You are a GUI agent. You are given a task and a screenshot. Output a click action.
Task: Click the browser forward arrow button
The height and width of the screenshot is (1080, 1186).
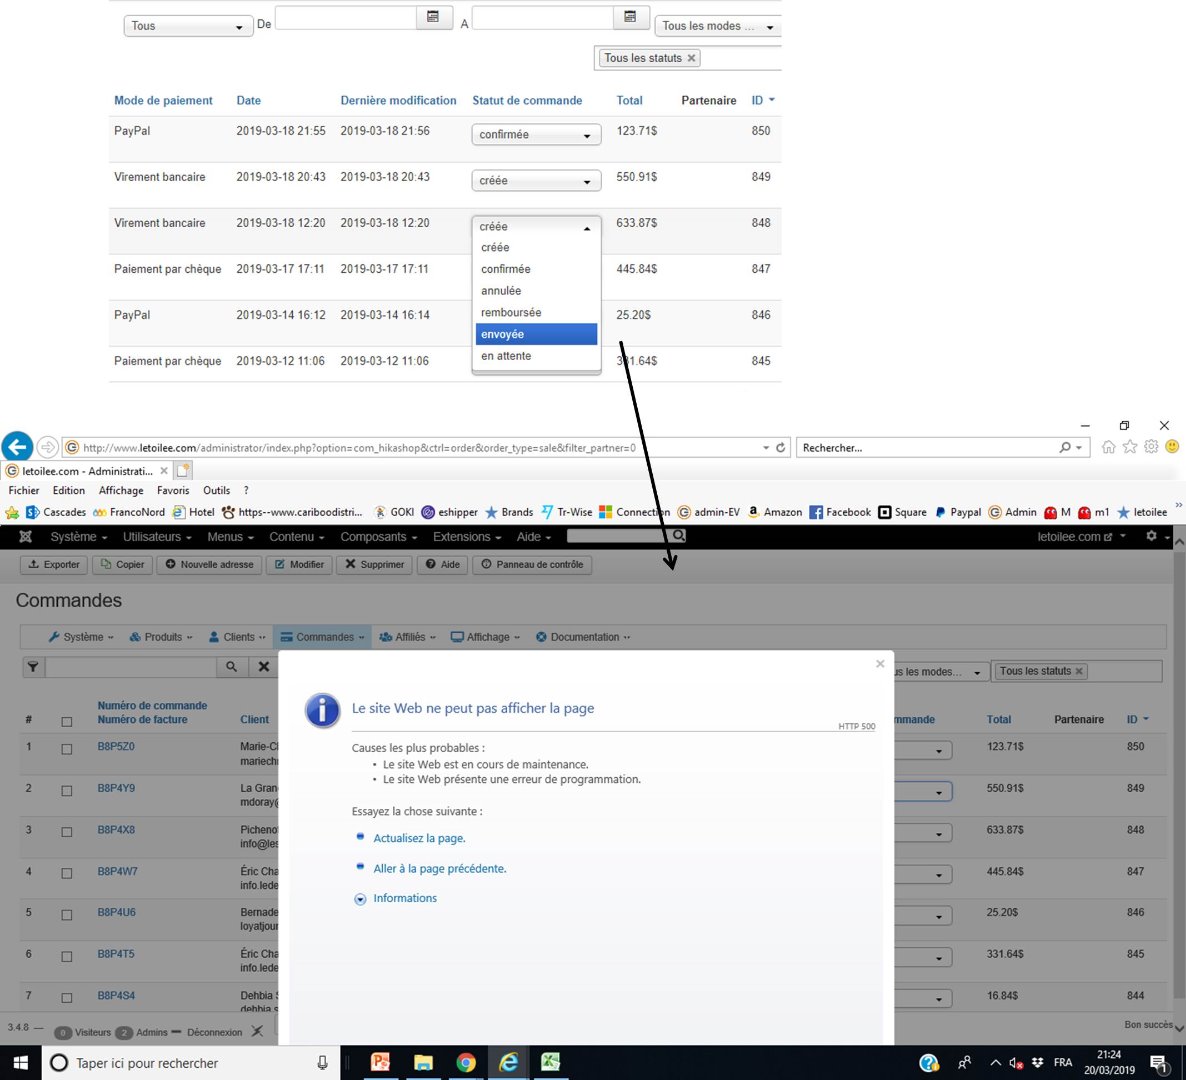[x=48, y=447]
